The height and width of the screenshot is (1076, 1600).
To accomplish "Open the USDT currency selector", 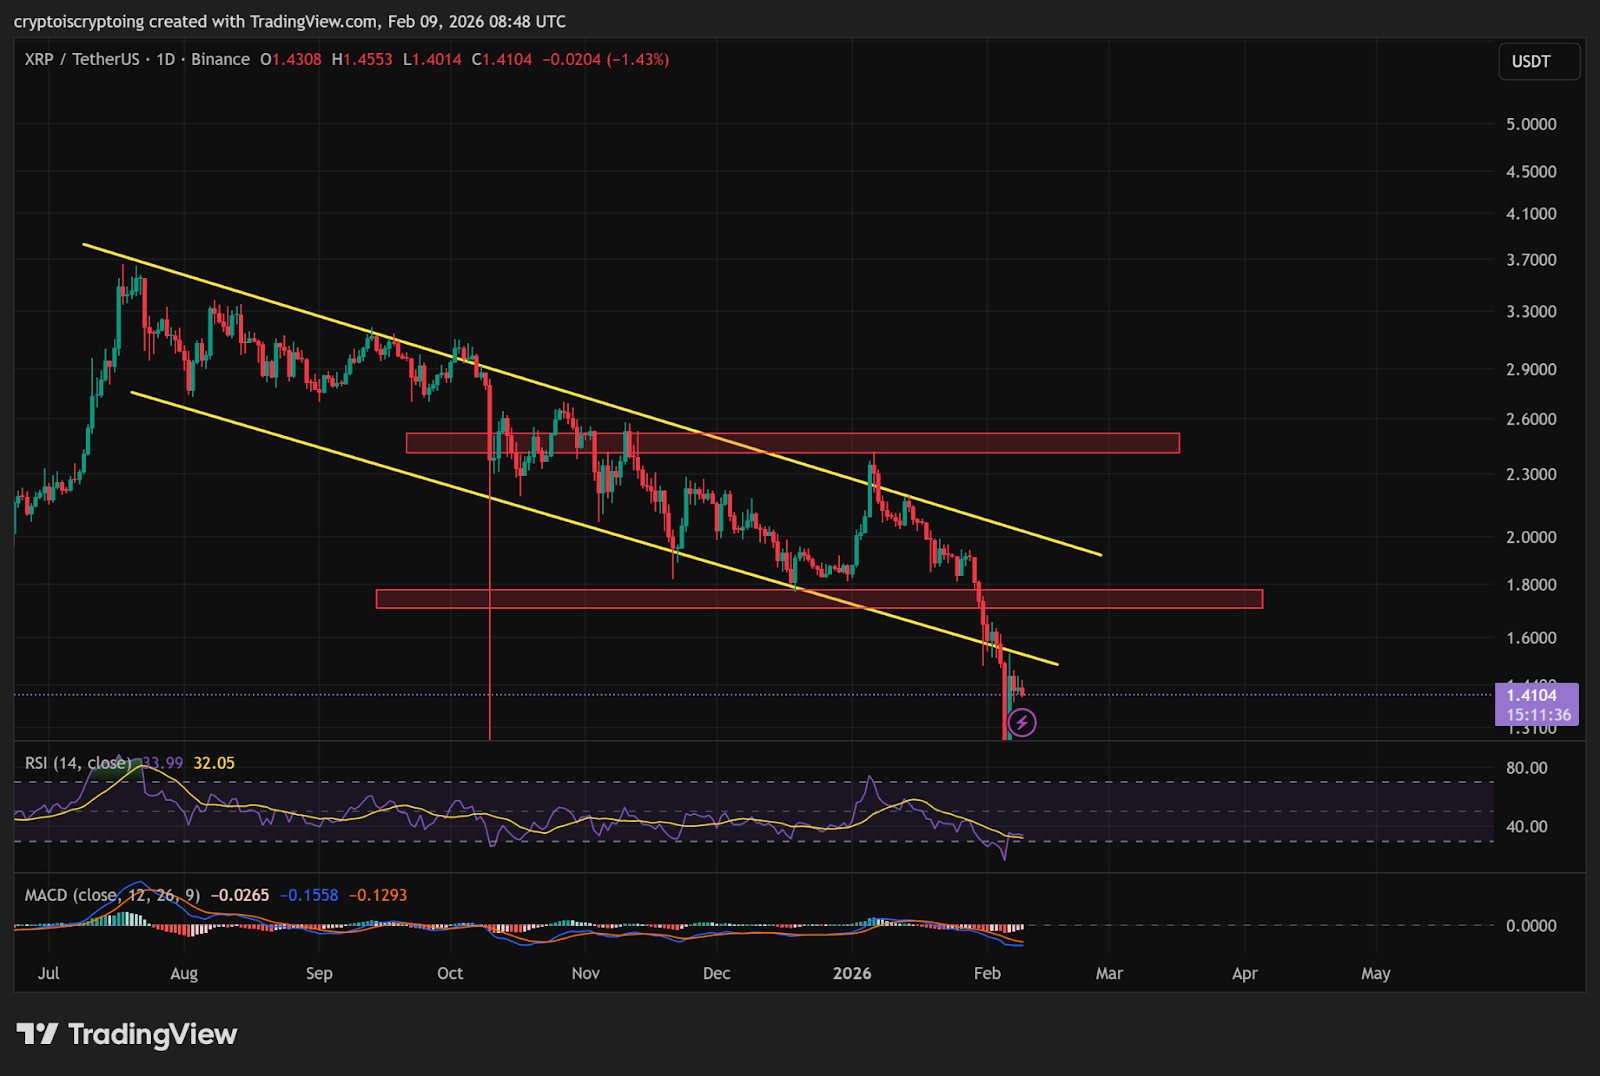I will [x=1538, y=62].
